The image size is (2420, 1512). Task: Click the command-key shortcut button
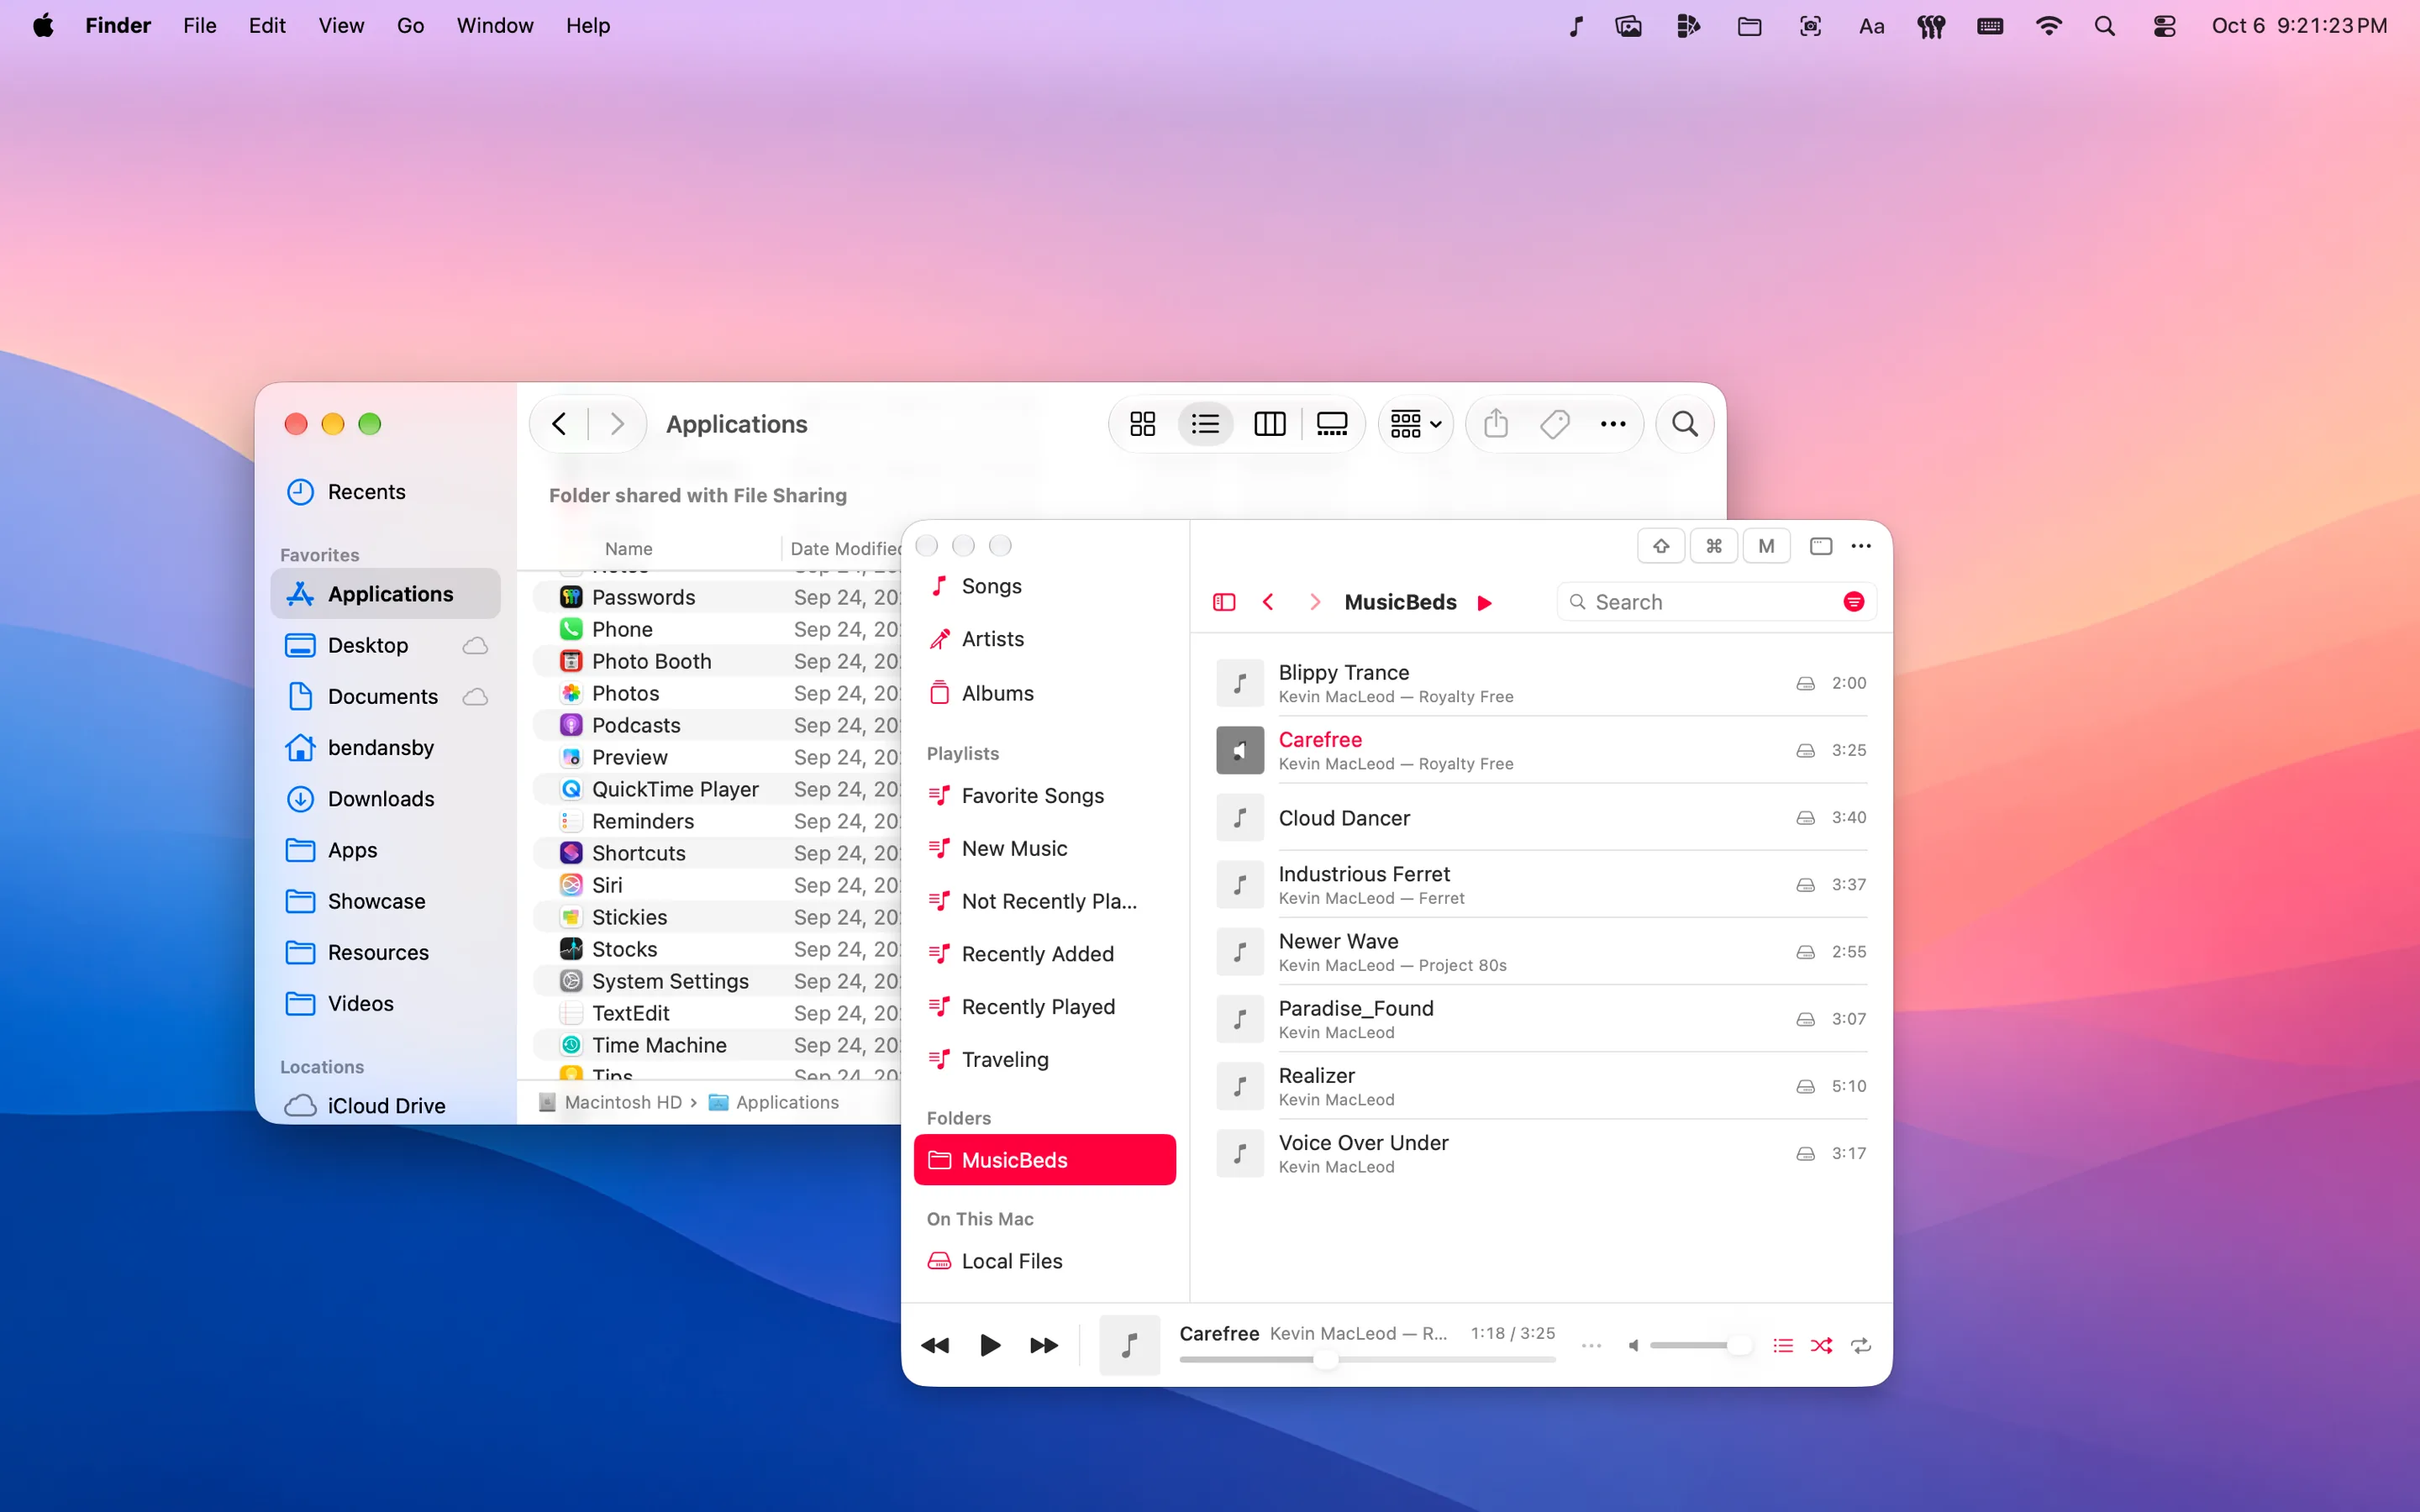click(1714, 546)
